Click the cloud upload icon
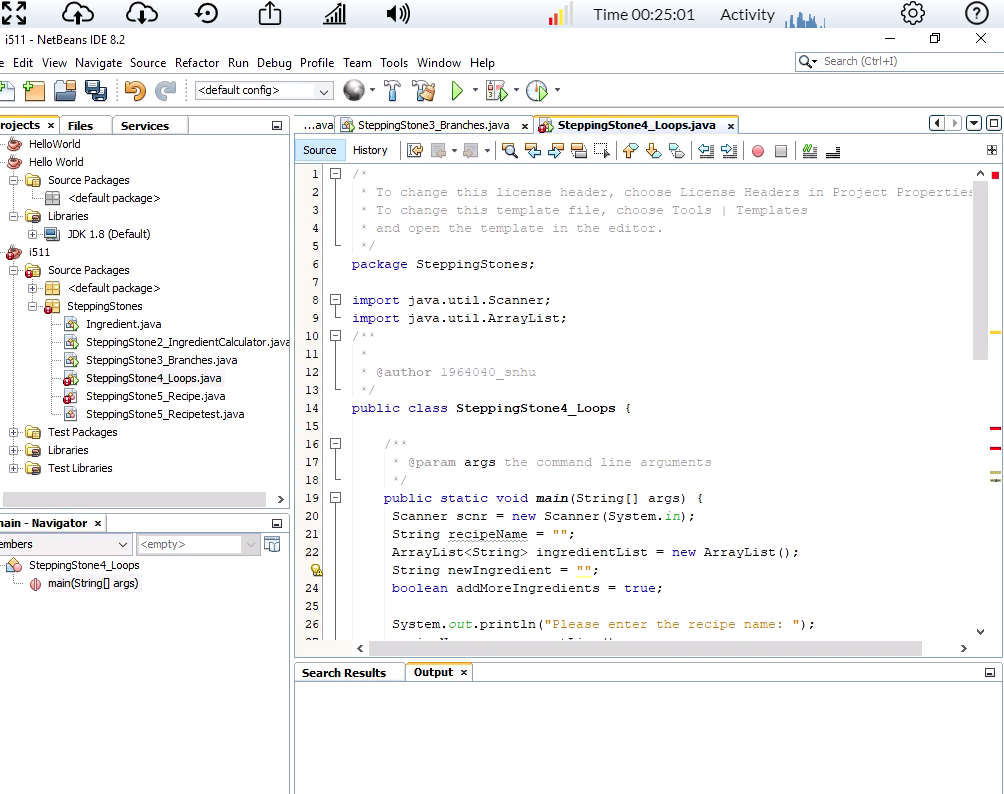The width and height of the screenshot is (1004, 794). click(x=77, y=13)
